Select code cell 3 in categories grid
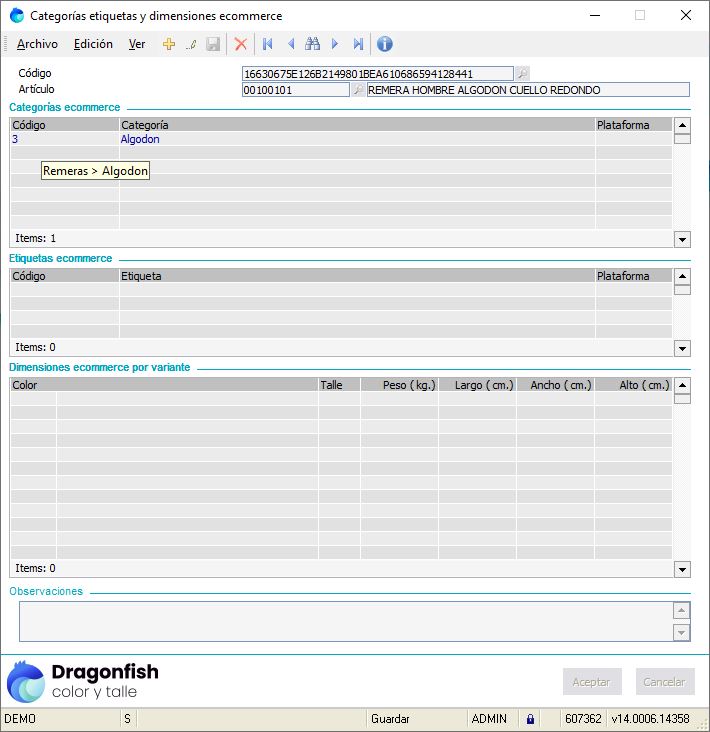The width and height of the screenshot is (710, 732). (64, 139)
